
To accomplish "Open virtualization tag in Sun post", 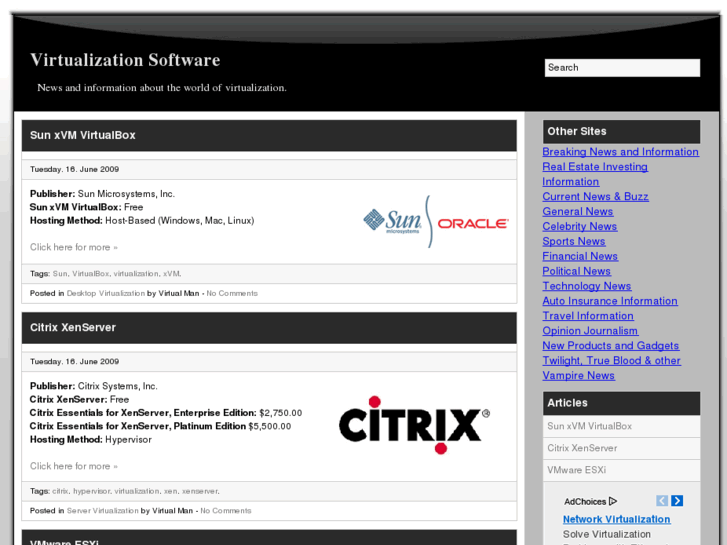I will (x=136, y=274).
